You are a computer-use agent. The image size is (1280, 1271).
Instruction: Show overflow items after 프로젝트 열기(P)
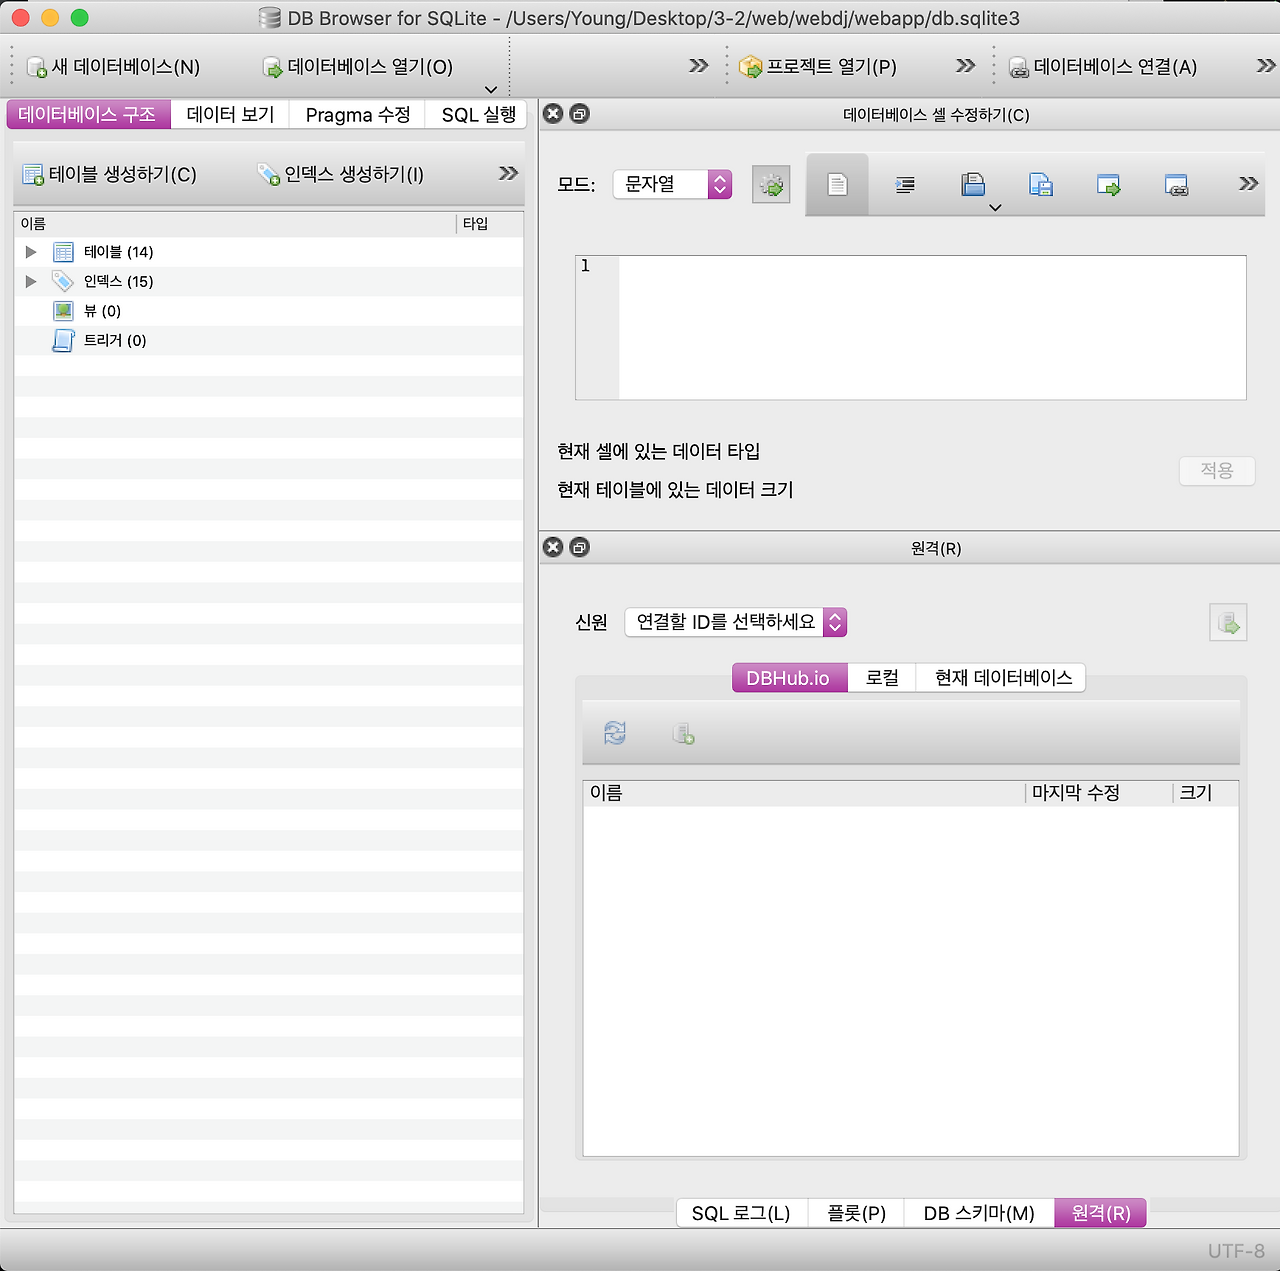pyautogui.click(x=965, y=66)
